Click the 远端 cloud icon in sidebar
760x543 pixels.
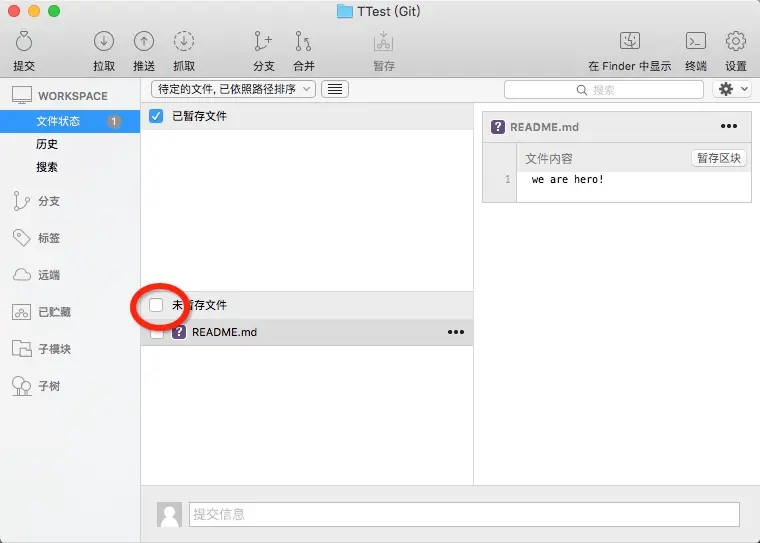(21, 275)
